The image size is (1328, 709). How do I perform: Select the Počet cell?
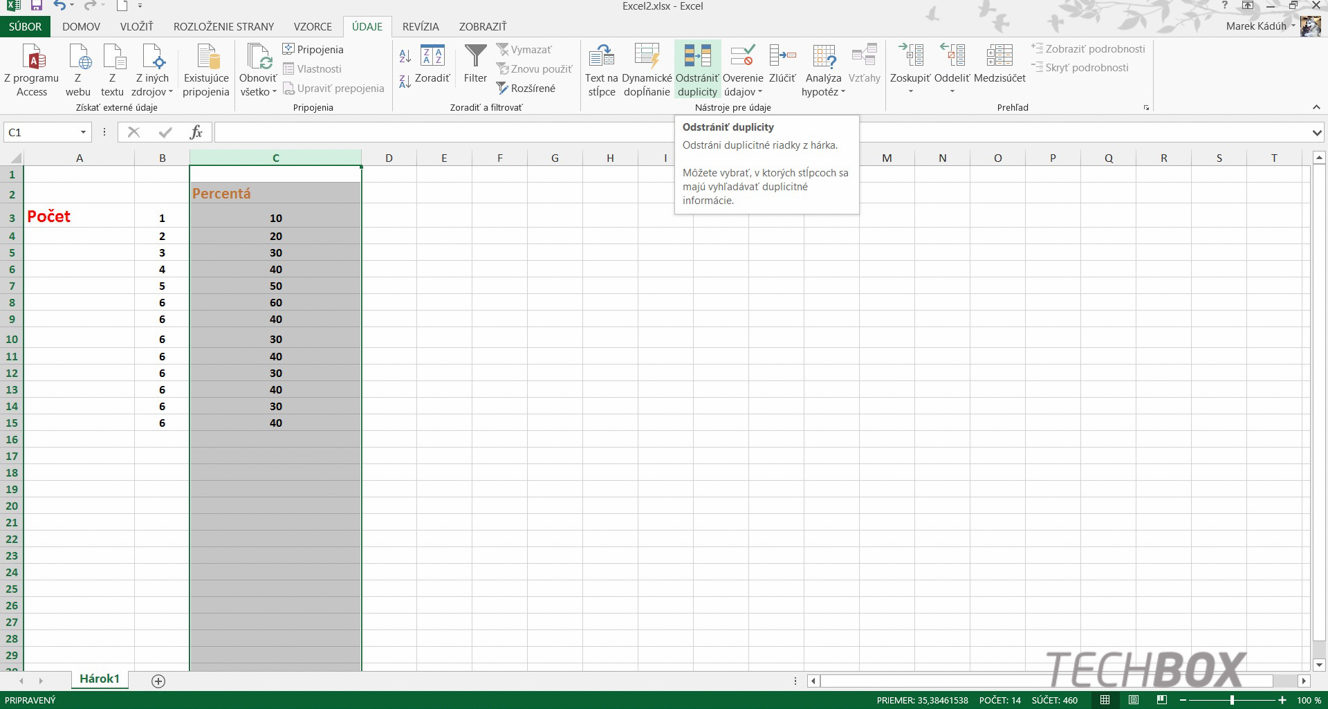(x=79, y=216)
